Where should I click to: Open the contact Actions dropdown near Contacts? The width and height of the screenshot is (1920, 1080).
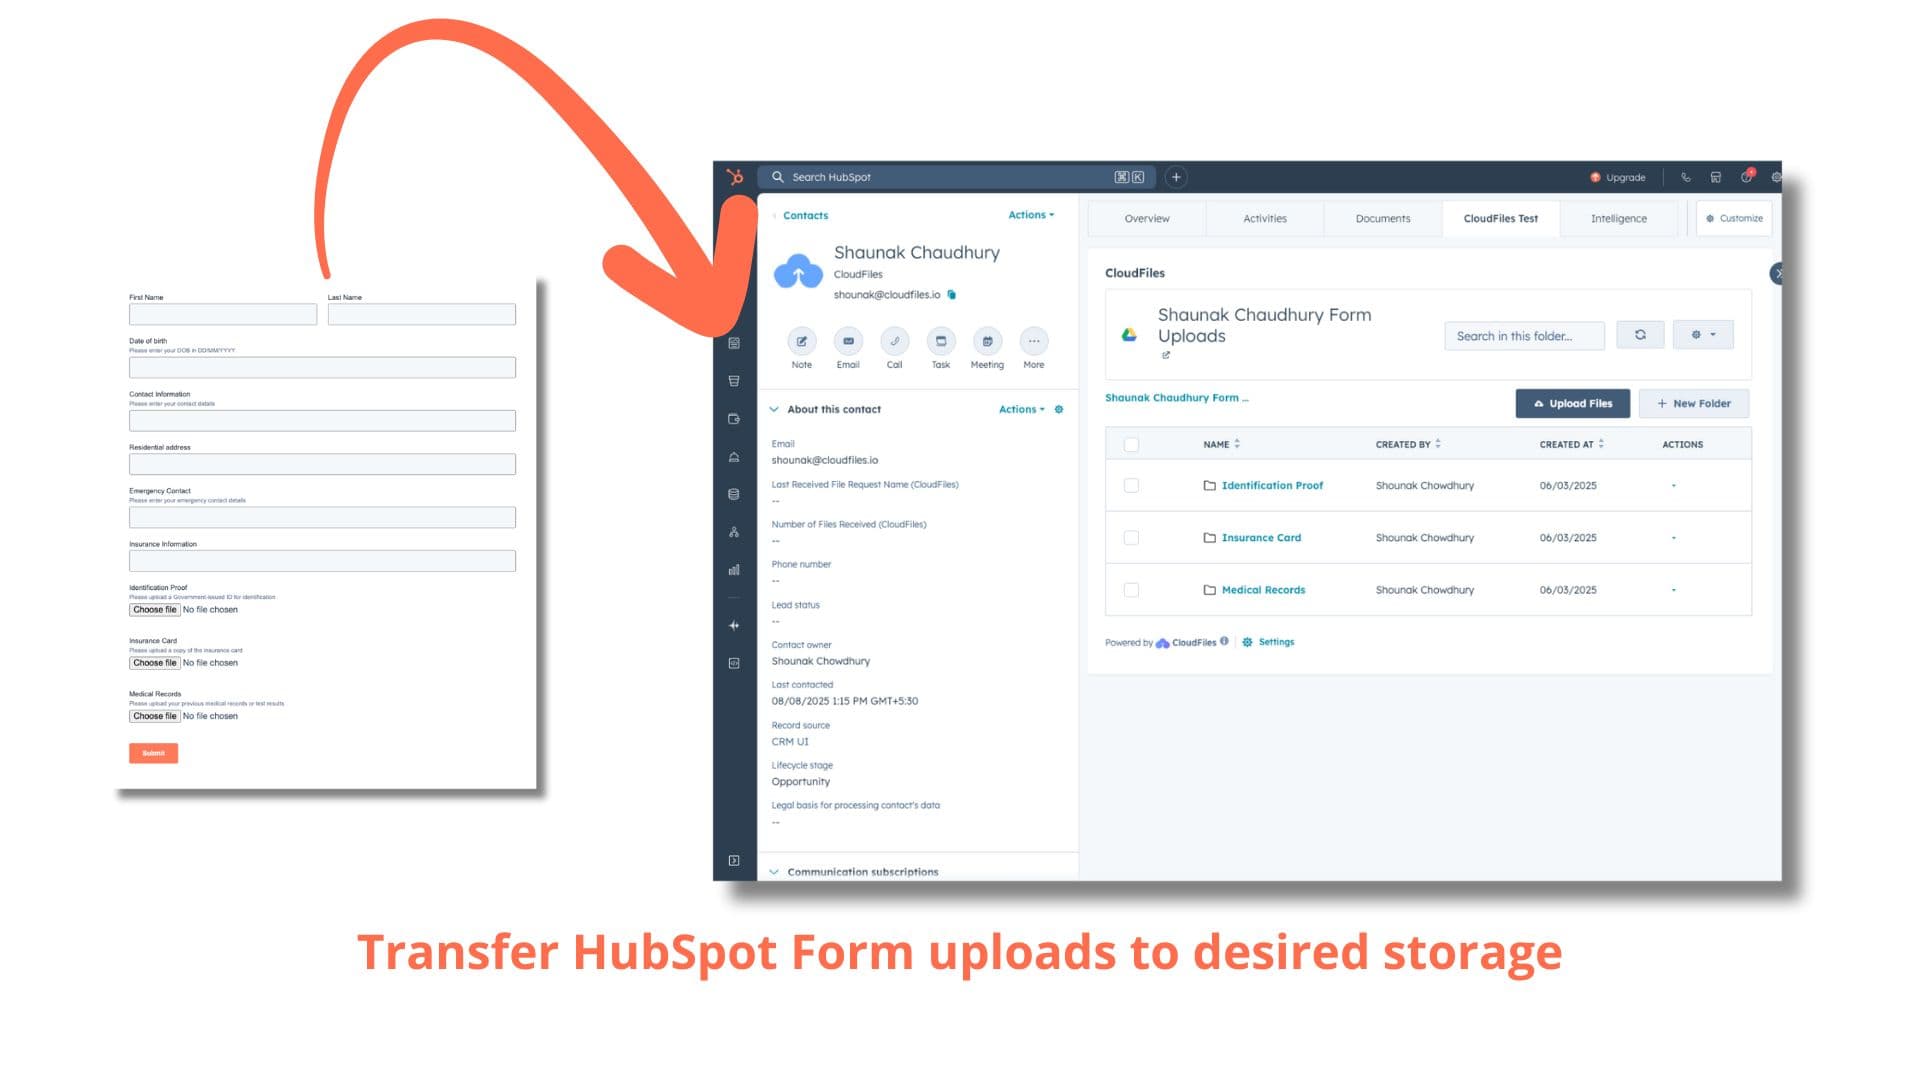point(1031,215)
